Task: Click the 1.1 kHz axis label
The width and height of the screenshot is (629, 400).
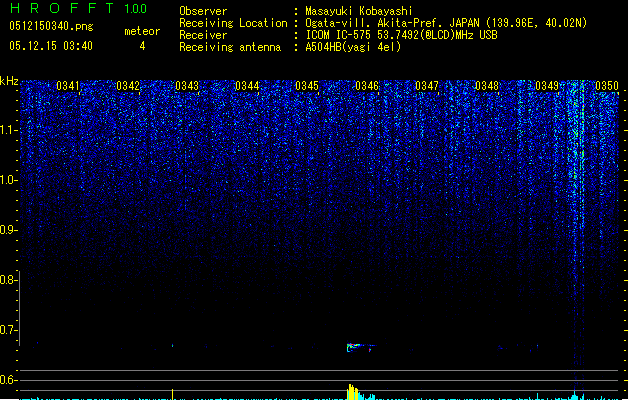Action: [8, 130]
